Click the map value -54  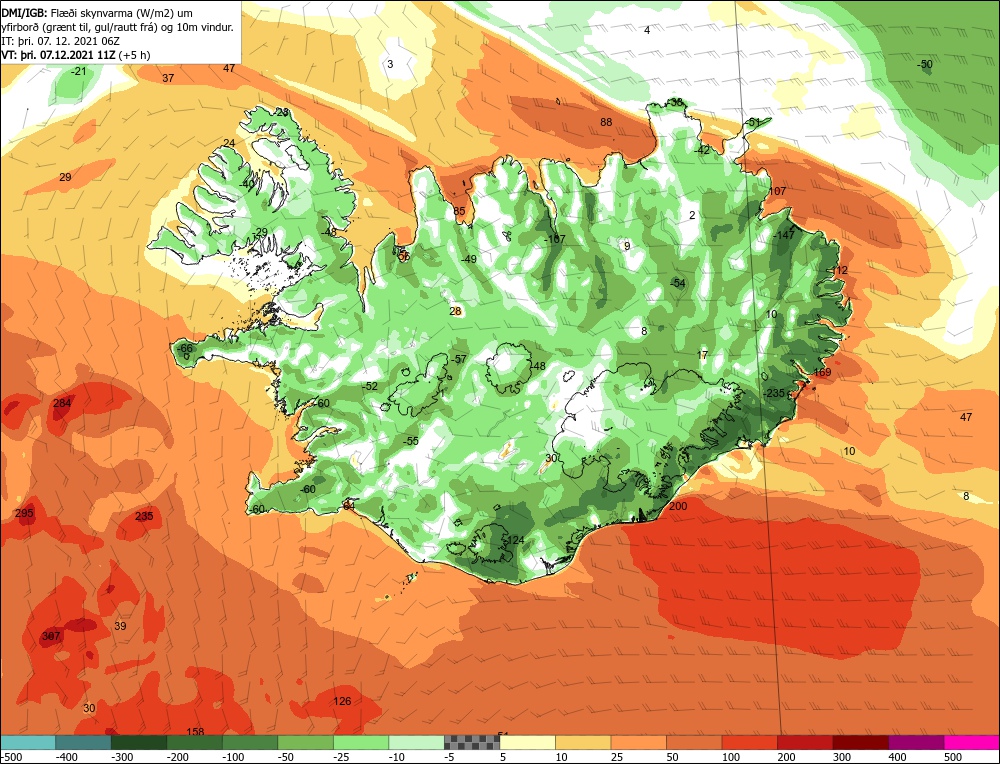[677, 284]
